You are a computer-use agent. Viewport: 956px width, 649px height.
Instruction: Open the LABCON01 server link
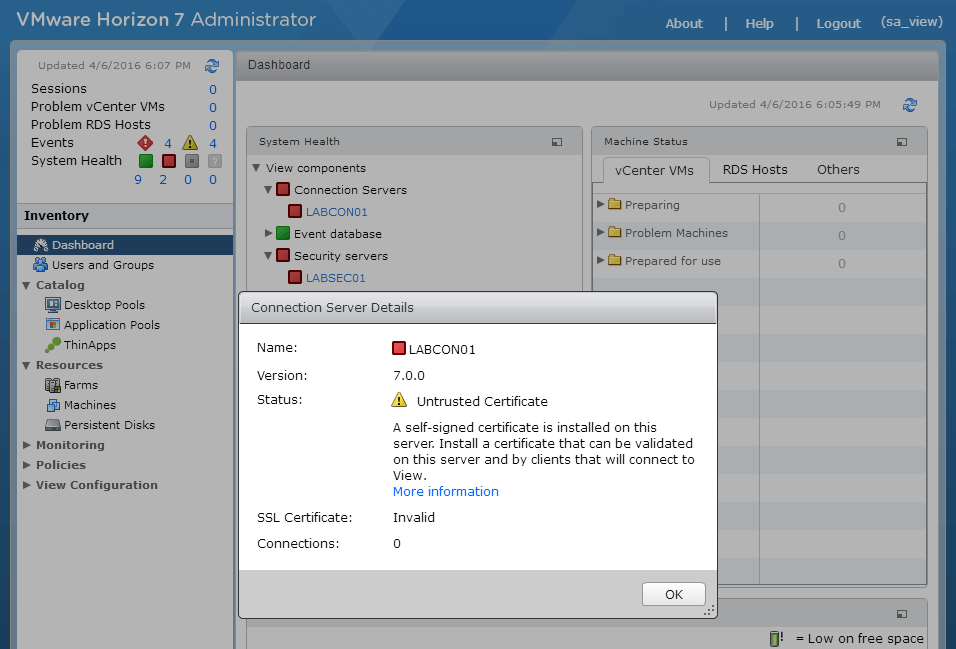pos(337,212)
